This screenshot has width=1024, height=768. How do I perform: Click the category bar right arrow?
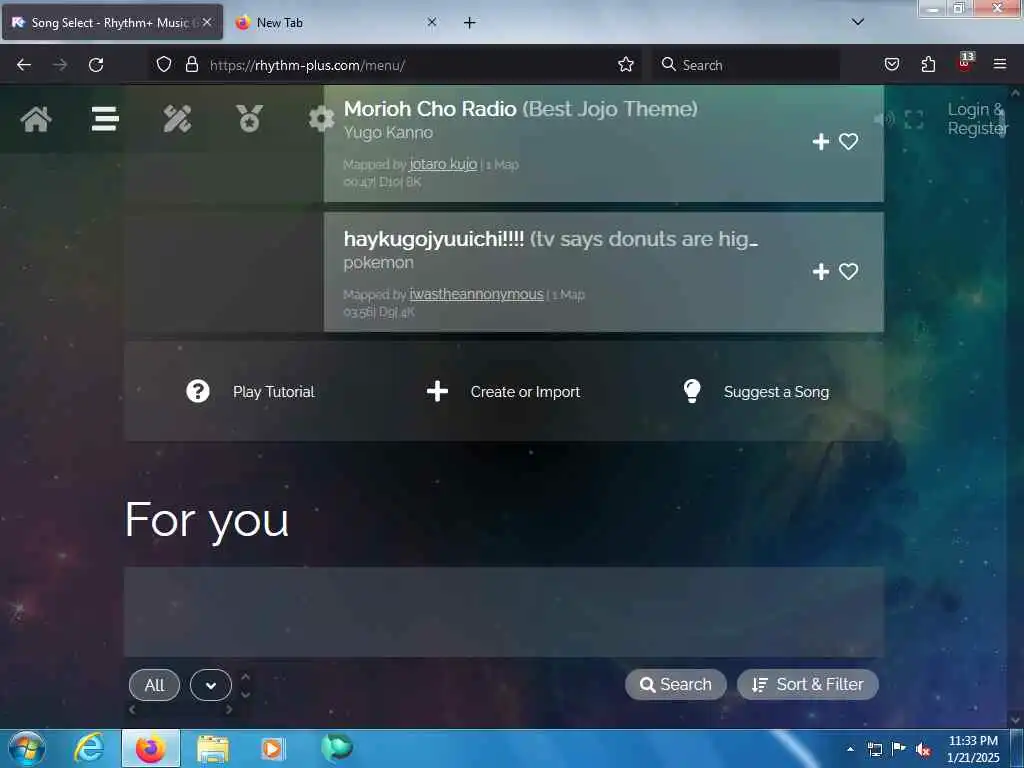[x=229, y=709]
